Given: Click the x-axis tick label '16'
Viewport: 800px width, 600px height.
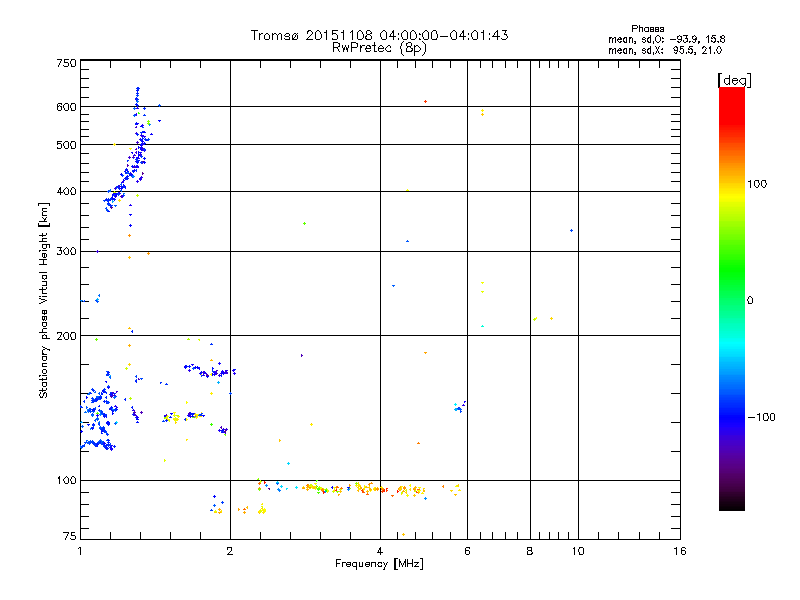Looking at the screenshot, I should [680, 551].
